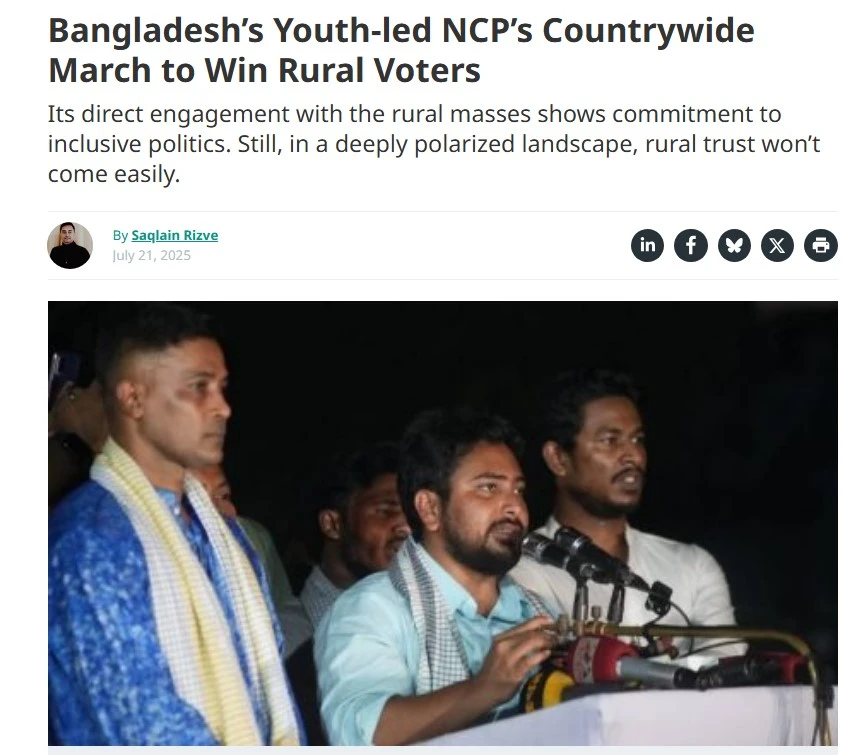Click the phrase "come easily." in the subheadline
The image size is (843, 755).
(x=114, y=174)
